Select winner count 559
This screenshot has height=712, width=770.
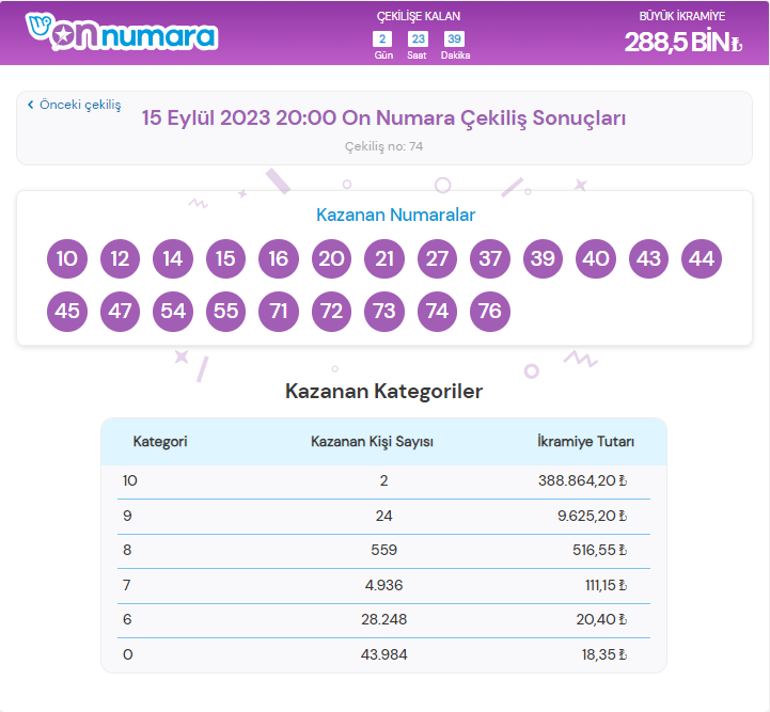pos(384,550)
